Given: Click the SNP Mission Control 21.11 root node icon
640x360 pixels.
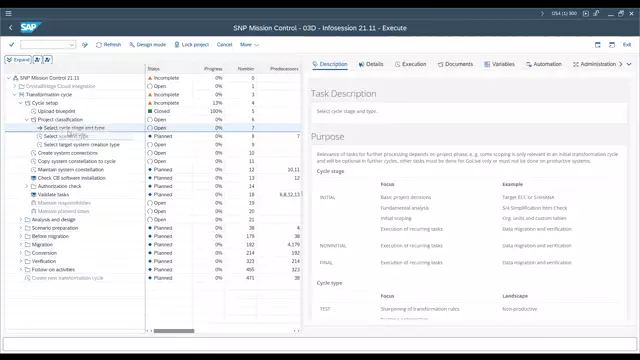Looking at the screenshot, I should point(16,78).
